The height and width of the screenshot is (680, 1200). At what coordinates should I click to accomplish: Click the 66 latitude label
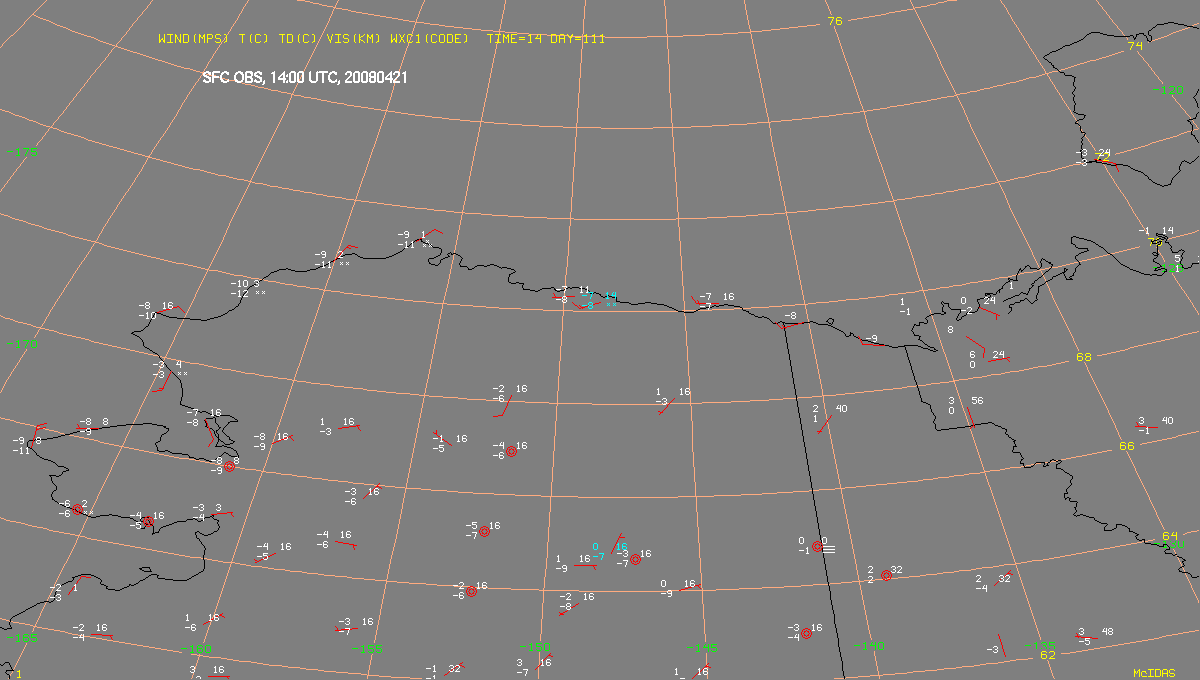[x=1126, y=446]
